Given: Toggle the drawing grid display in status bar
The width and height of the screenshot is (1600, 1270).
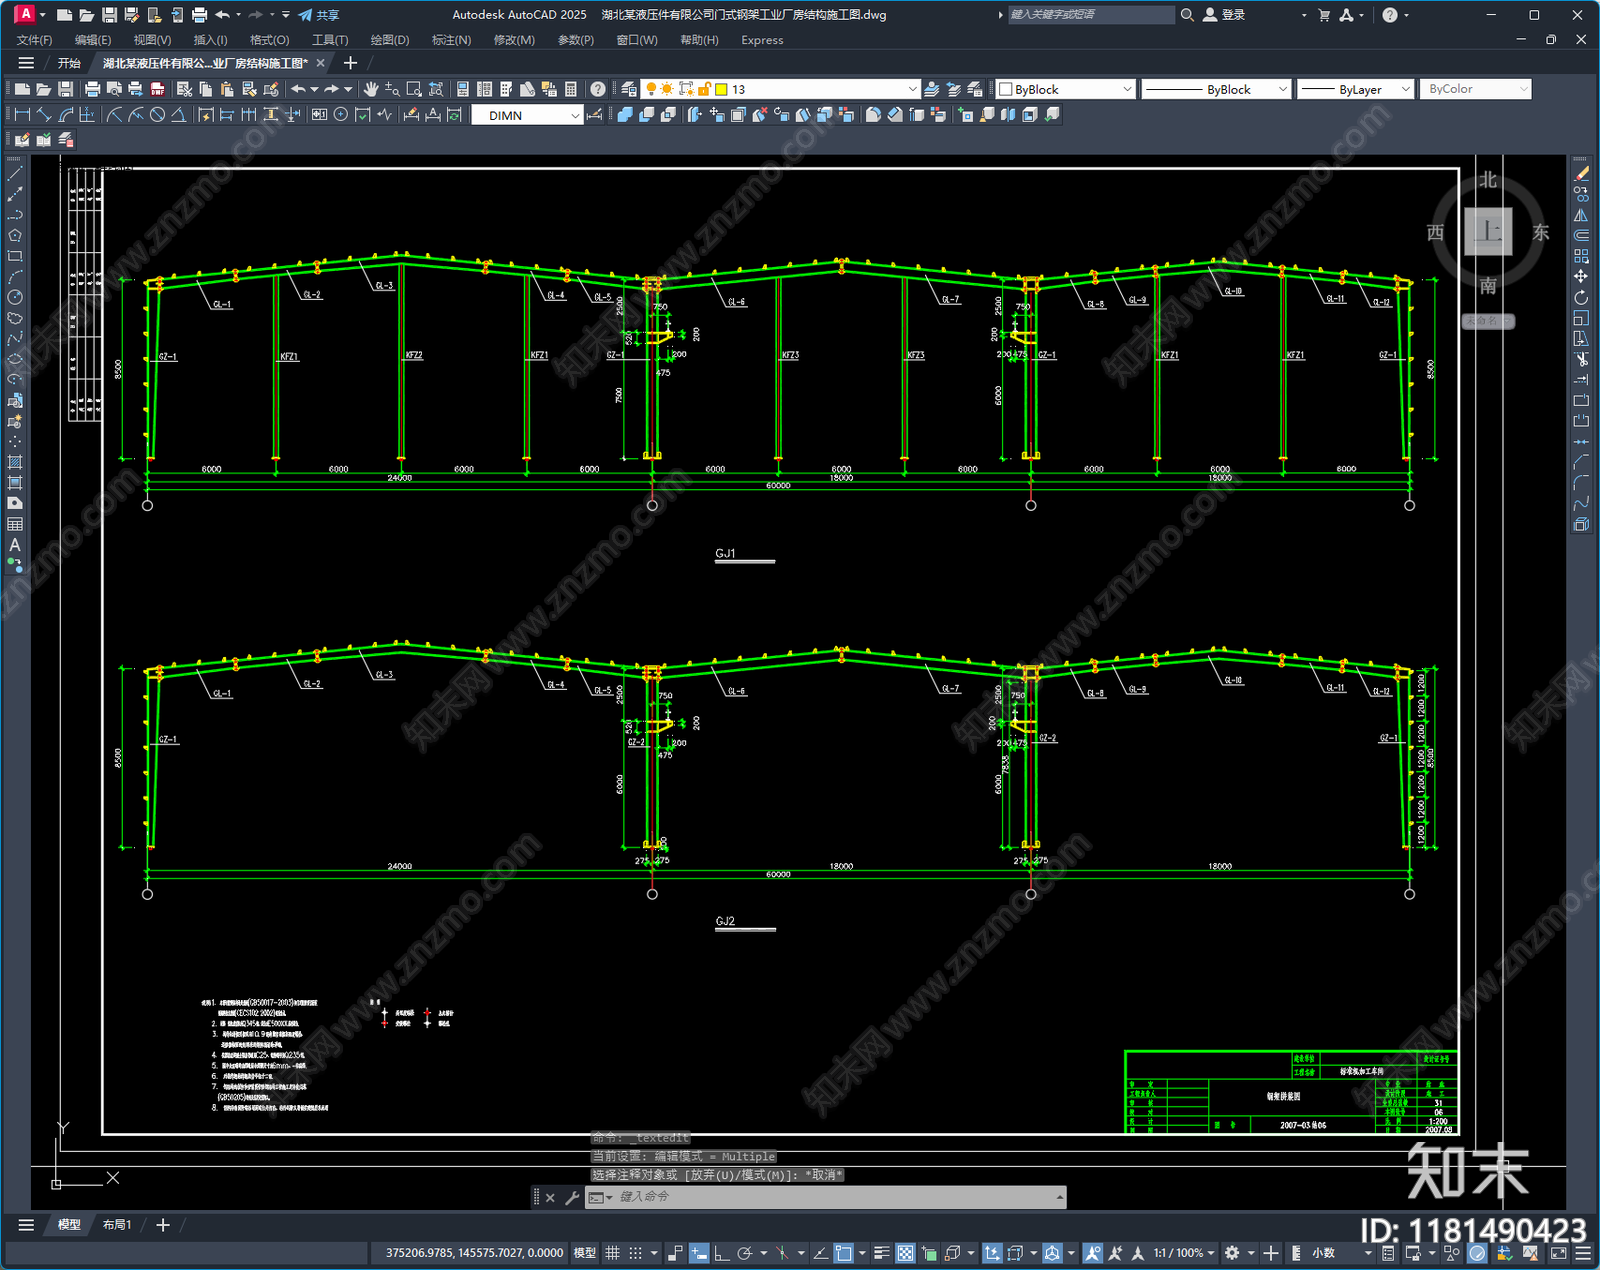Looking at the screenshot, I should (x=613, y=1253).
